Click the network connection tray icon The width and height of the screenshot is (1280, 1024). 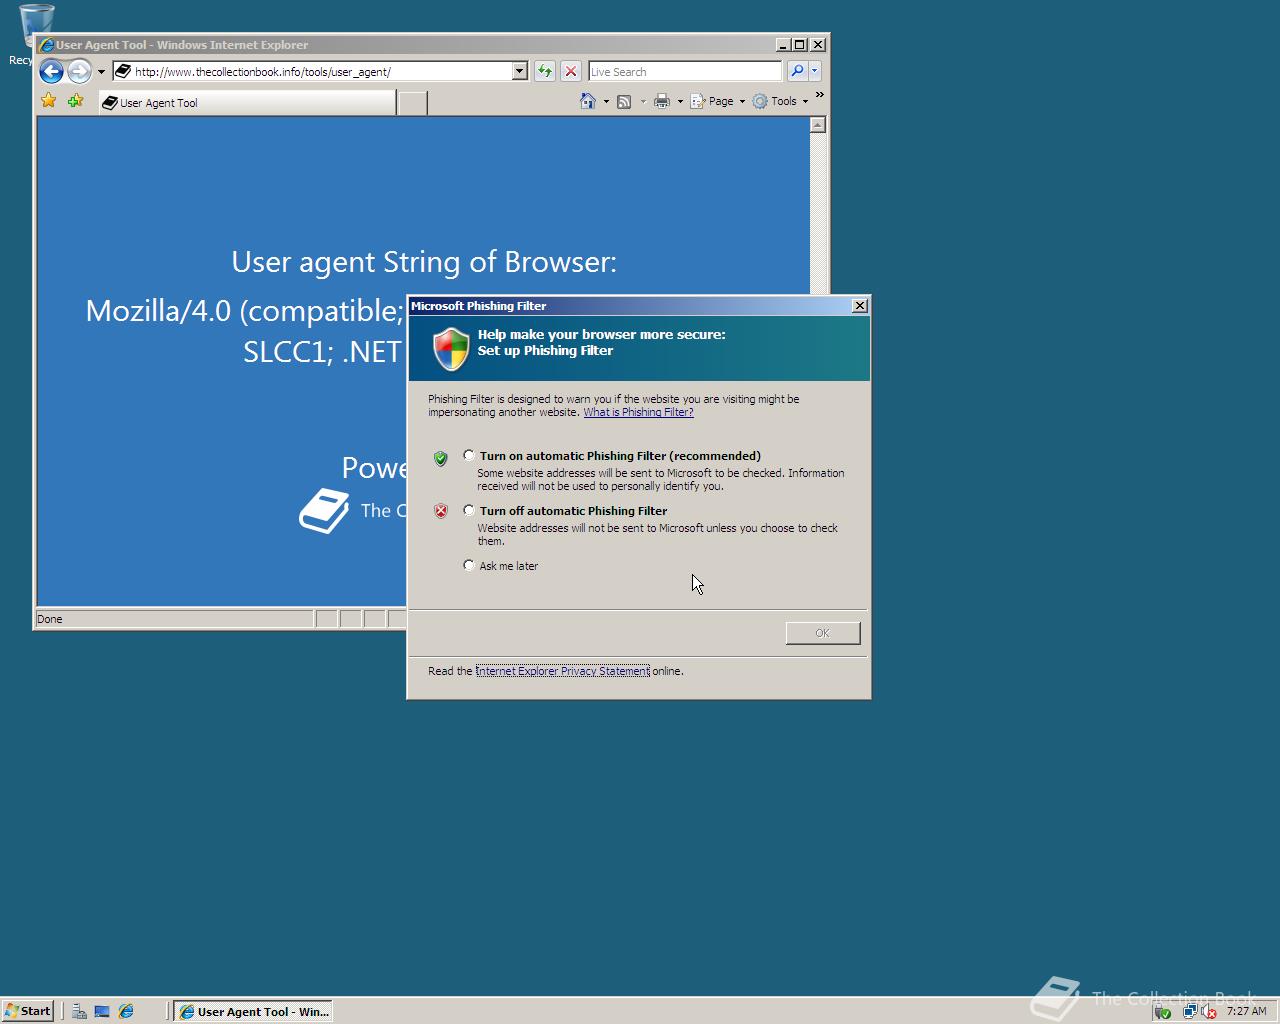coord(1189,1012)
